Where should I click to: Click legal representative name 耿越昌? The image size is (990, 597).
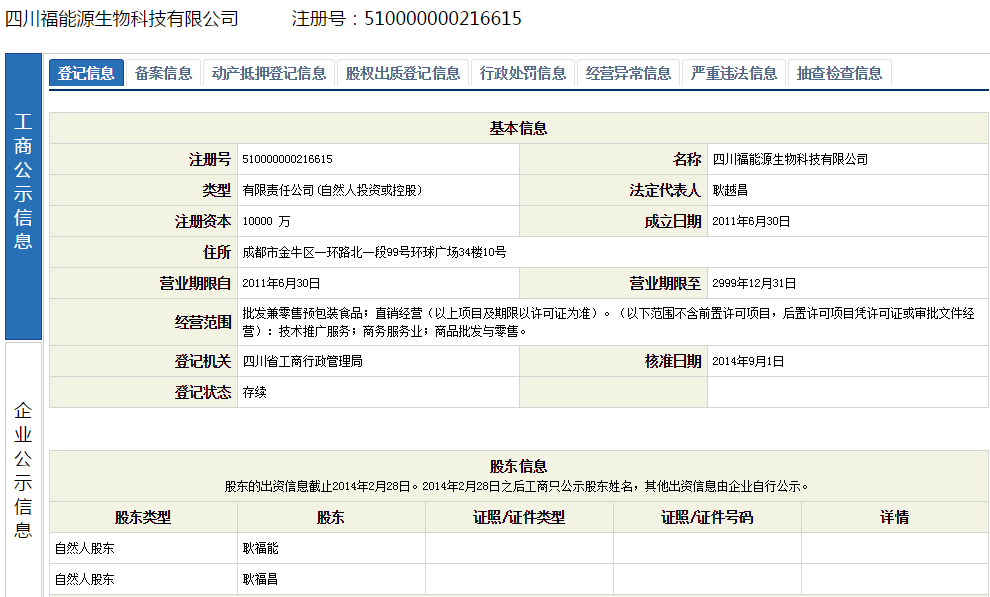click(730, 190)
